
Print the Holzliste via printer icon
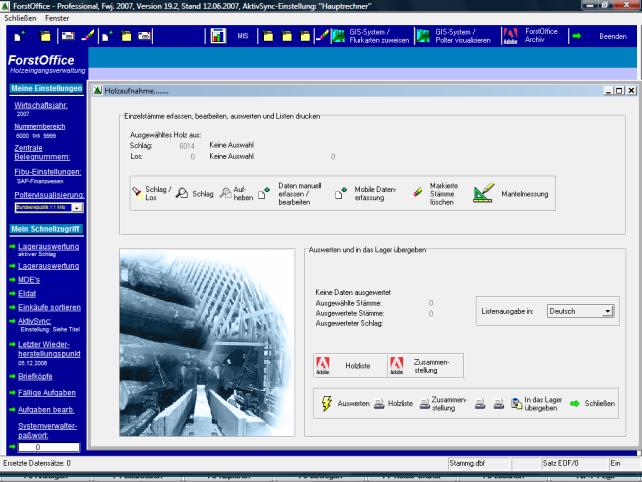(x=393, y=403)
